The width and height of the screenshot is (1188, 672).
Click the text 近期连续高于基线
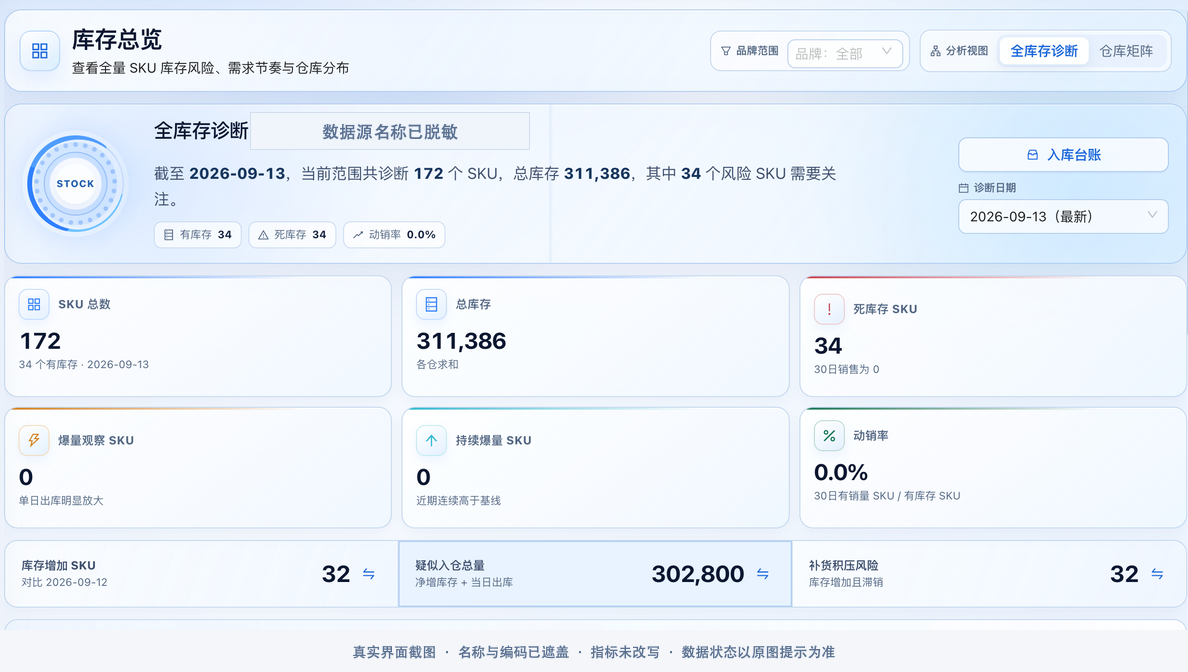[458, 501]
